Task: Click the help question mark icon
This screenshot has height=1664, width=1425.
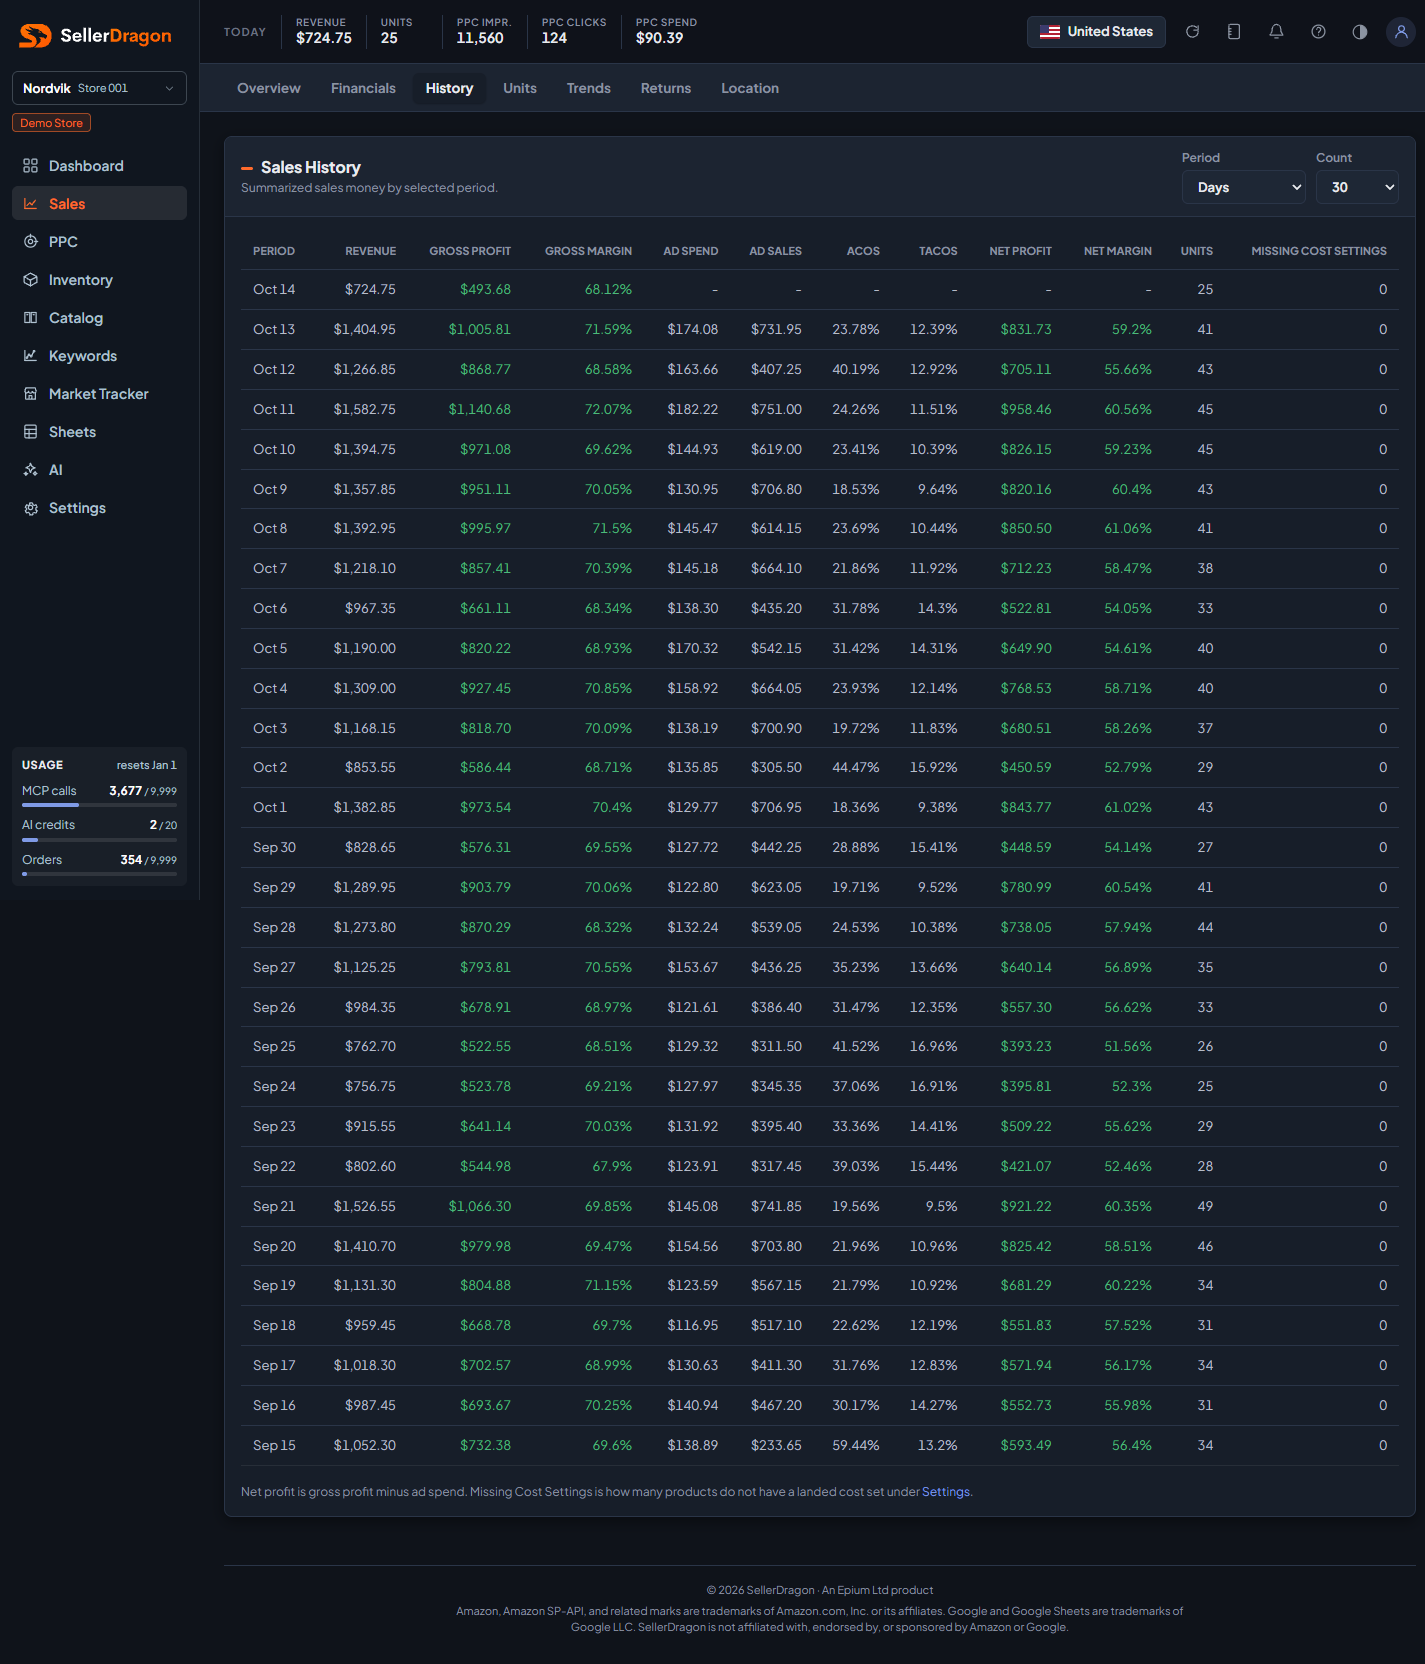Action: pyautogui.click(x=1318, y=32)
